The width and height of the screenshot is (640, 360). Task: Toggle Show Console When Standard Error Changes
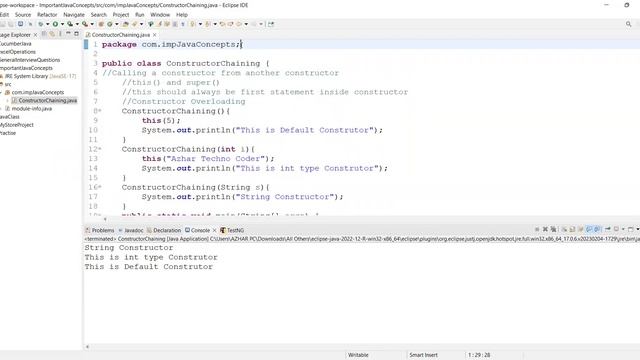coord(597,229)
